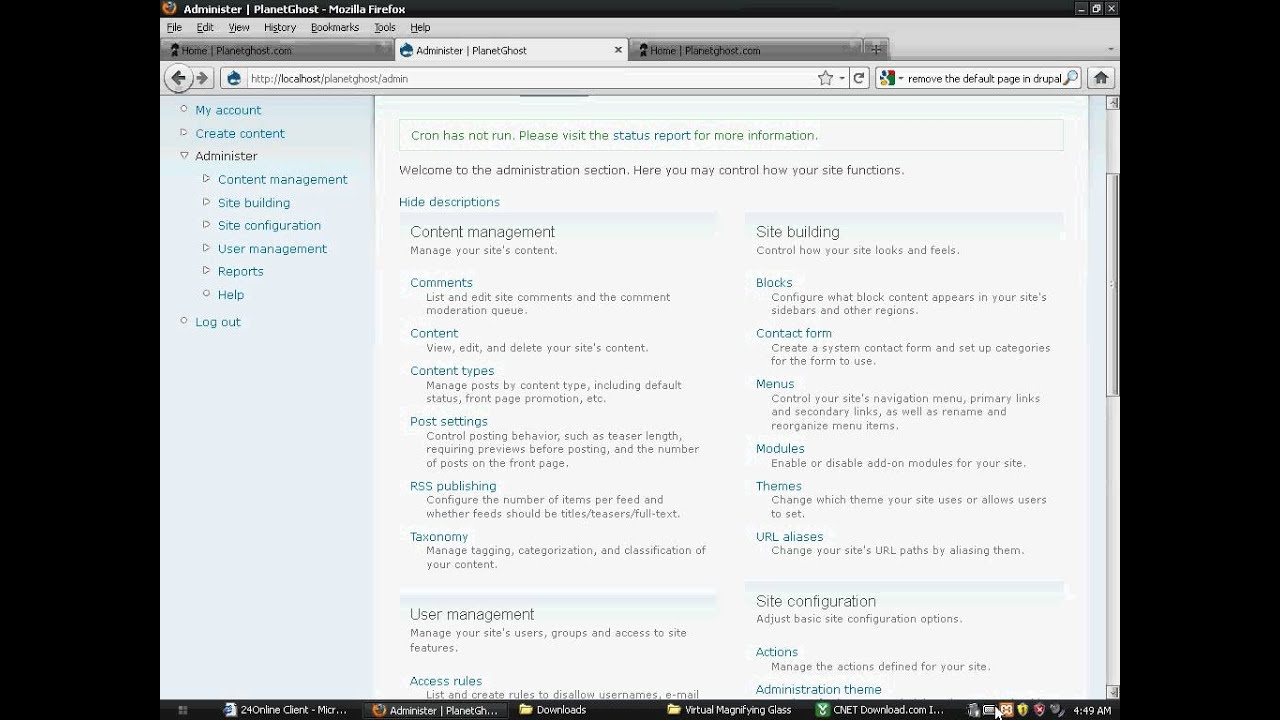Expand the Create content sidebar triangle
The image size is (1280, 720).
click(184, 132)
